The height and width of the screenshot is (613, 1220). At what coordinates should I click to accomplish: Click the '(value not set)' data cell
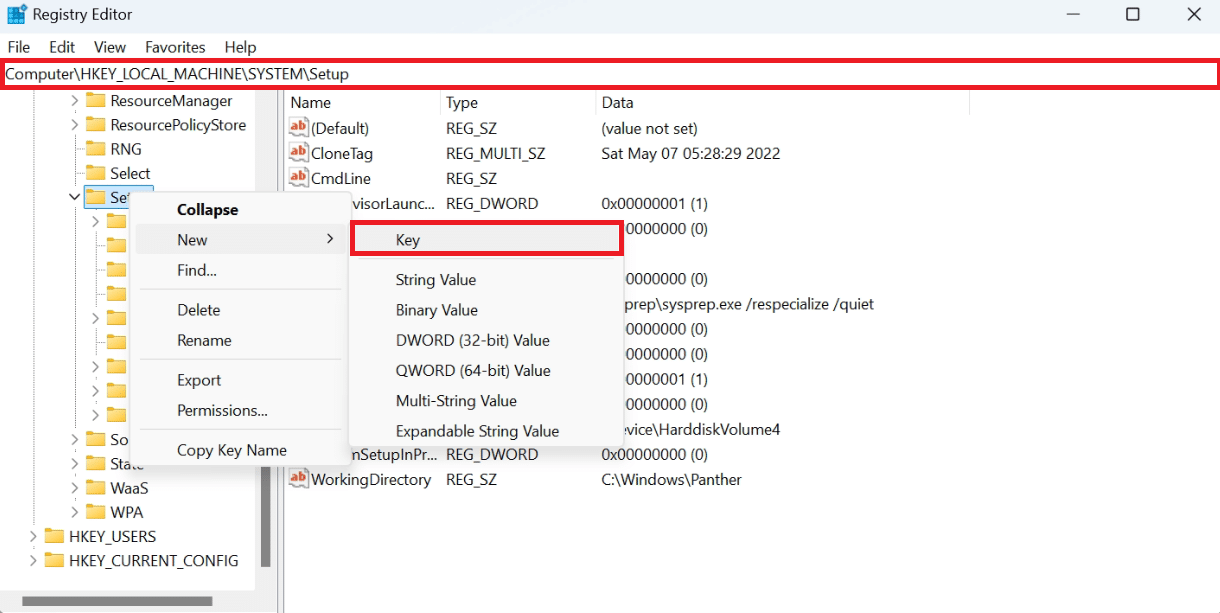click(x=649, y=128)
